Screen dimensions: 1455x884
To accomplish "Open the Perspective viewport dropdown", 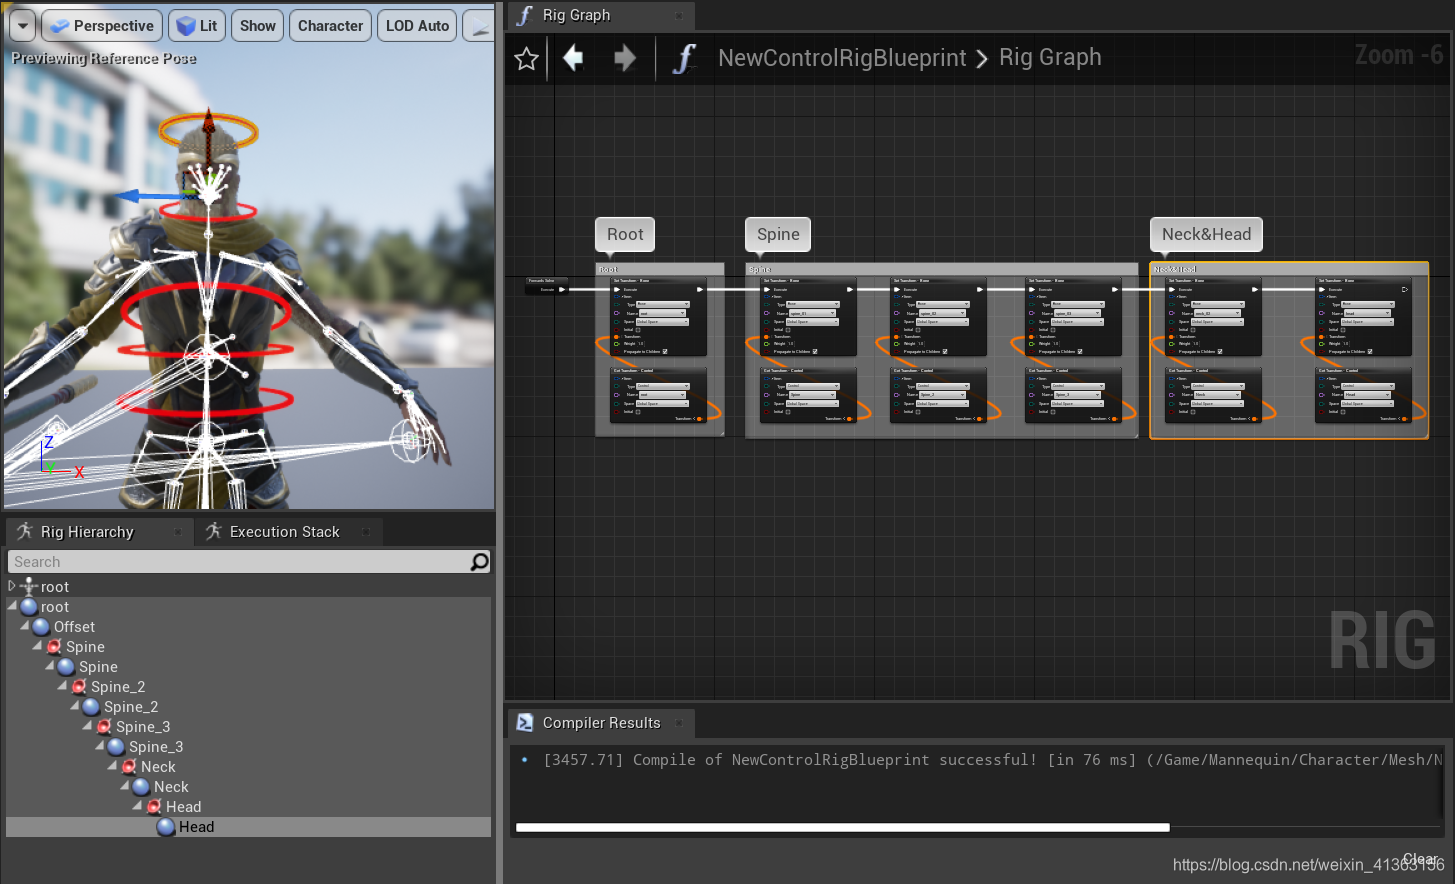I will coord(101,26).
